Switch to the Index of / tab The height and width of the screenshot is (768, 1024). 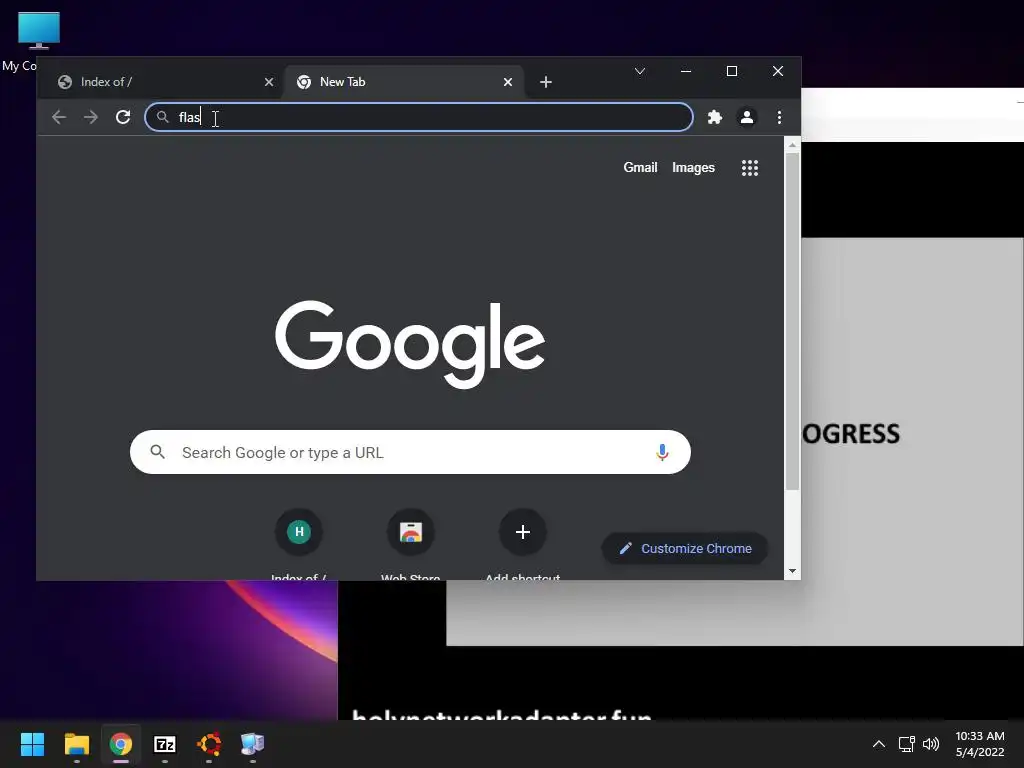[x=165, y=82]
